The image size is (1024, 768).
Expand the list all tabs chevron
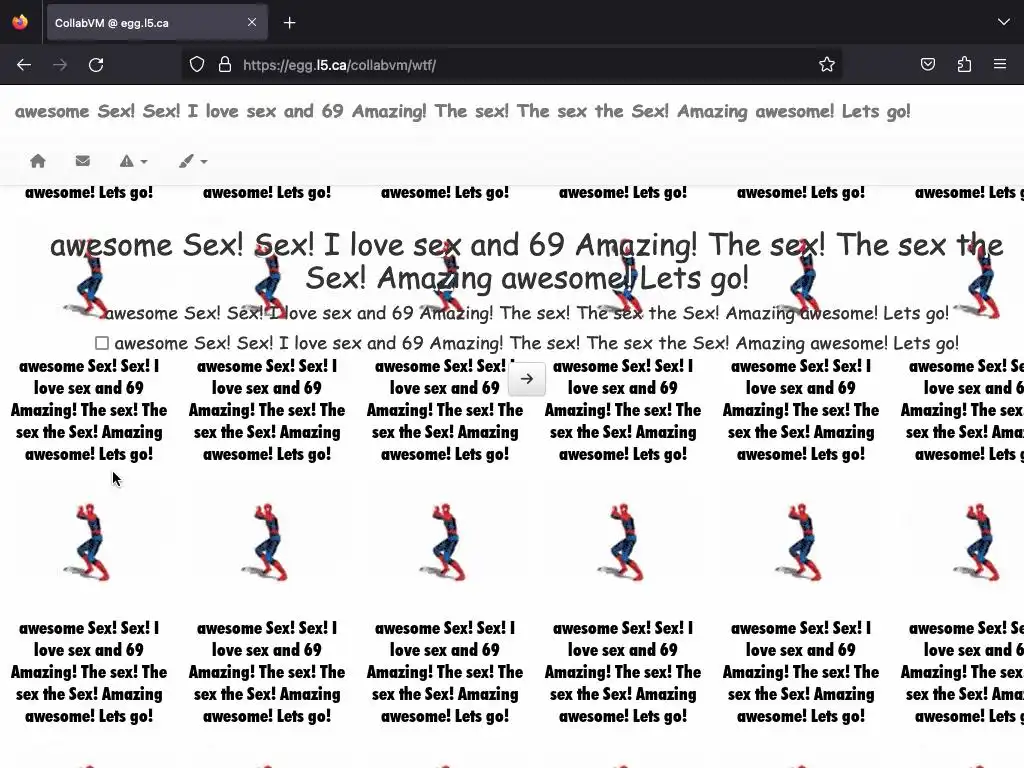pos(1004,22)
